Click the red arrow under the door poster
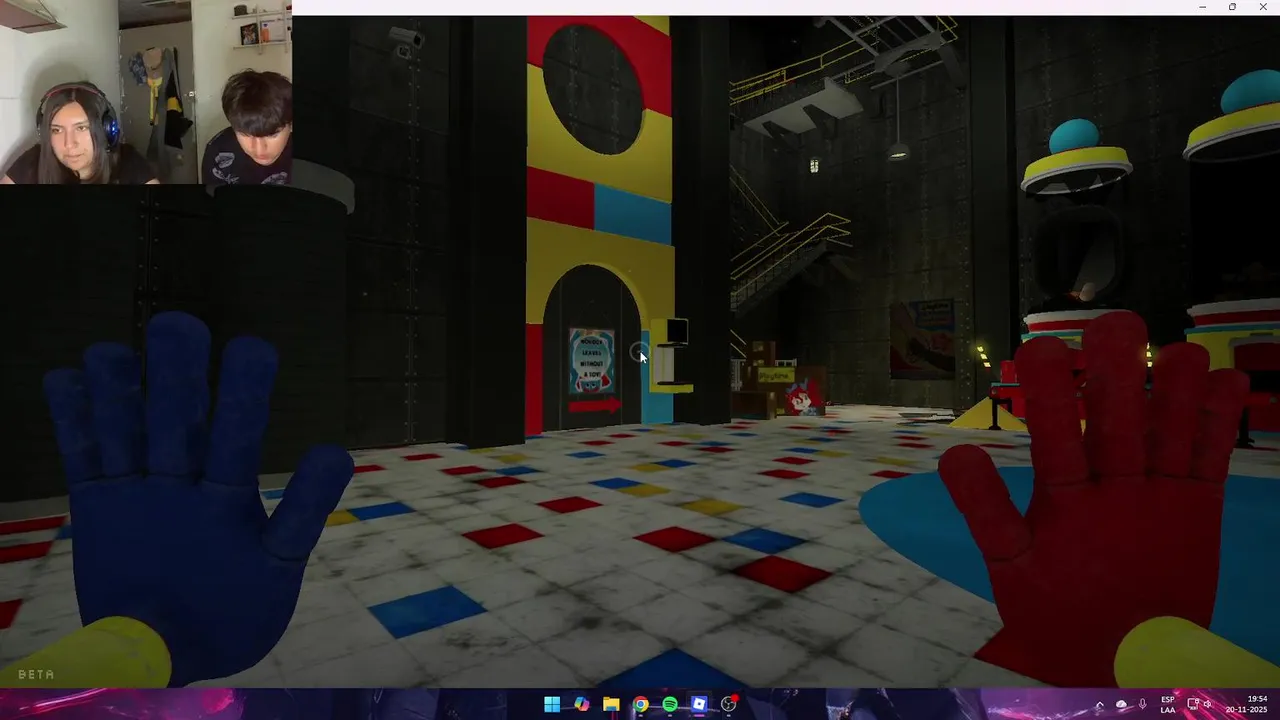 594,405
